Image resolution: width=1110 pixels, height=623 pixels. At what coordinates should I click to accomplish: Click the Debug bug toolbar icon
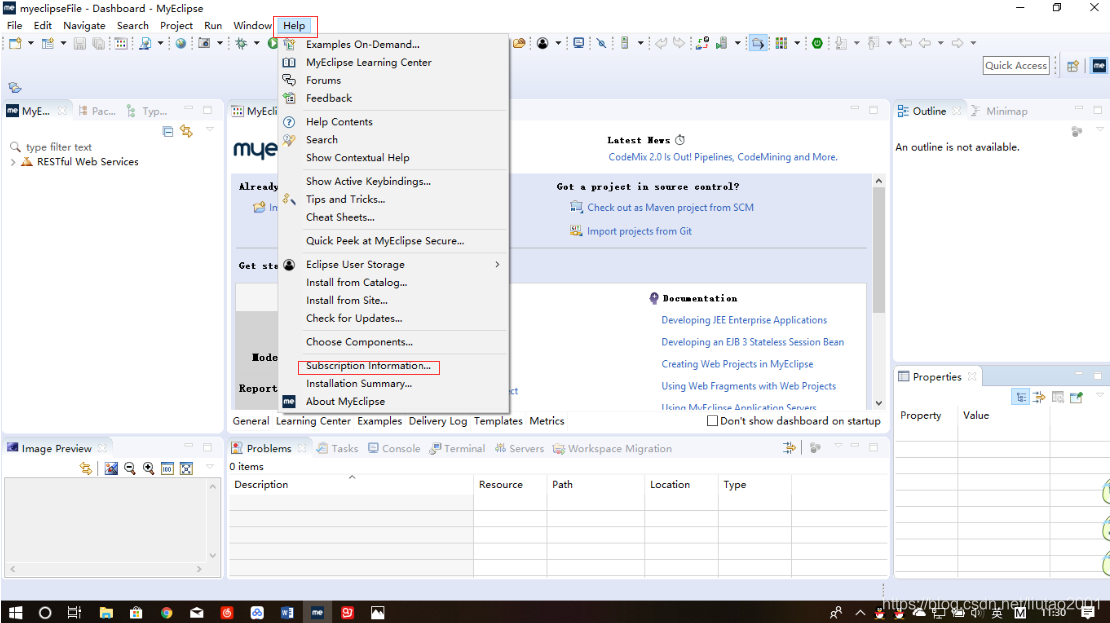pos(241,43)
